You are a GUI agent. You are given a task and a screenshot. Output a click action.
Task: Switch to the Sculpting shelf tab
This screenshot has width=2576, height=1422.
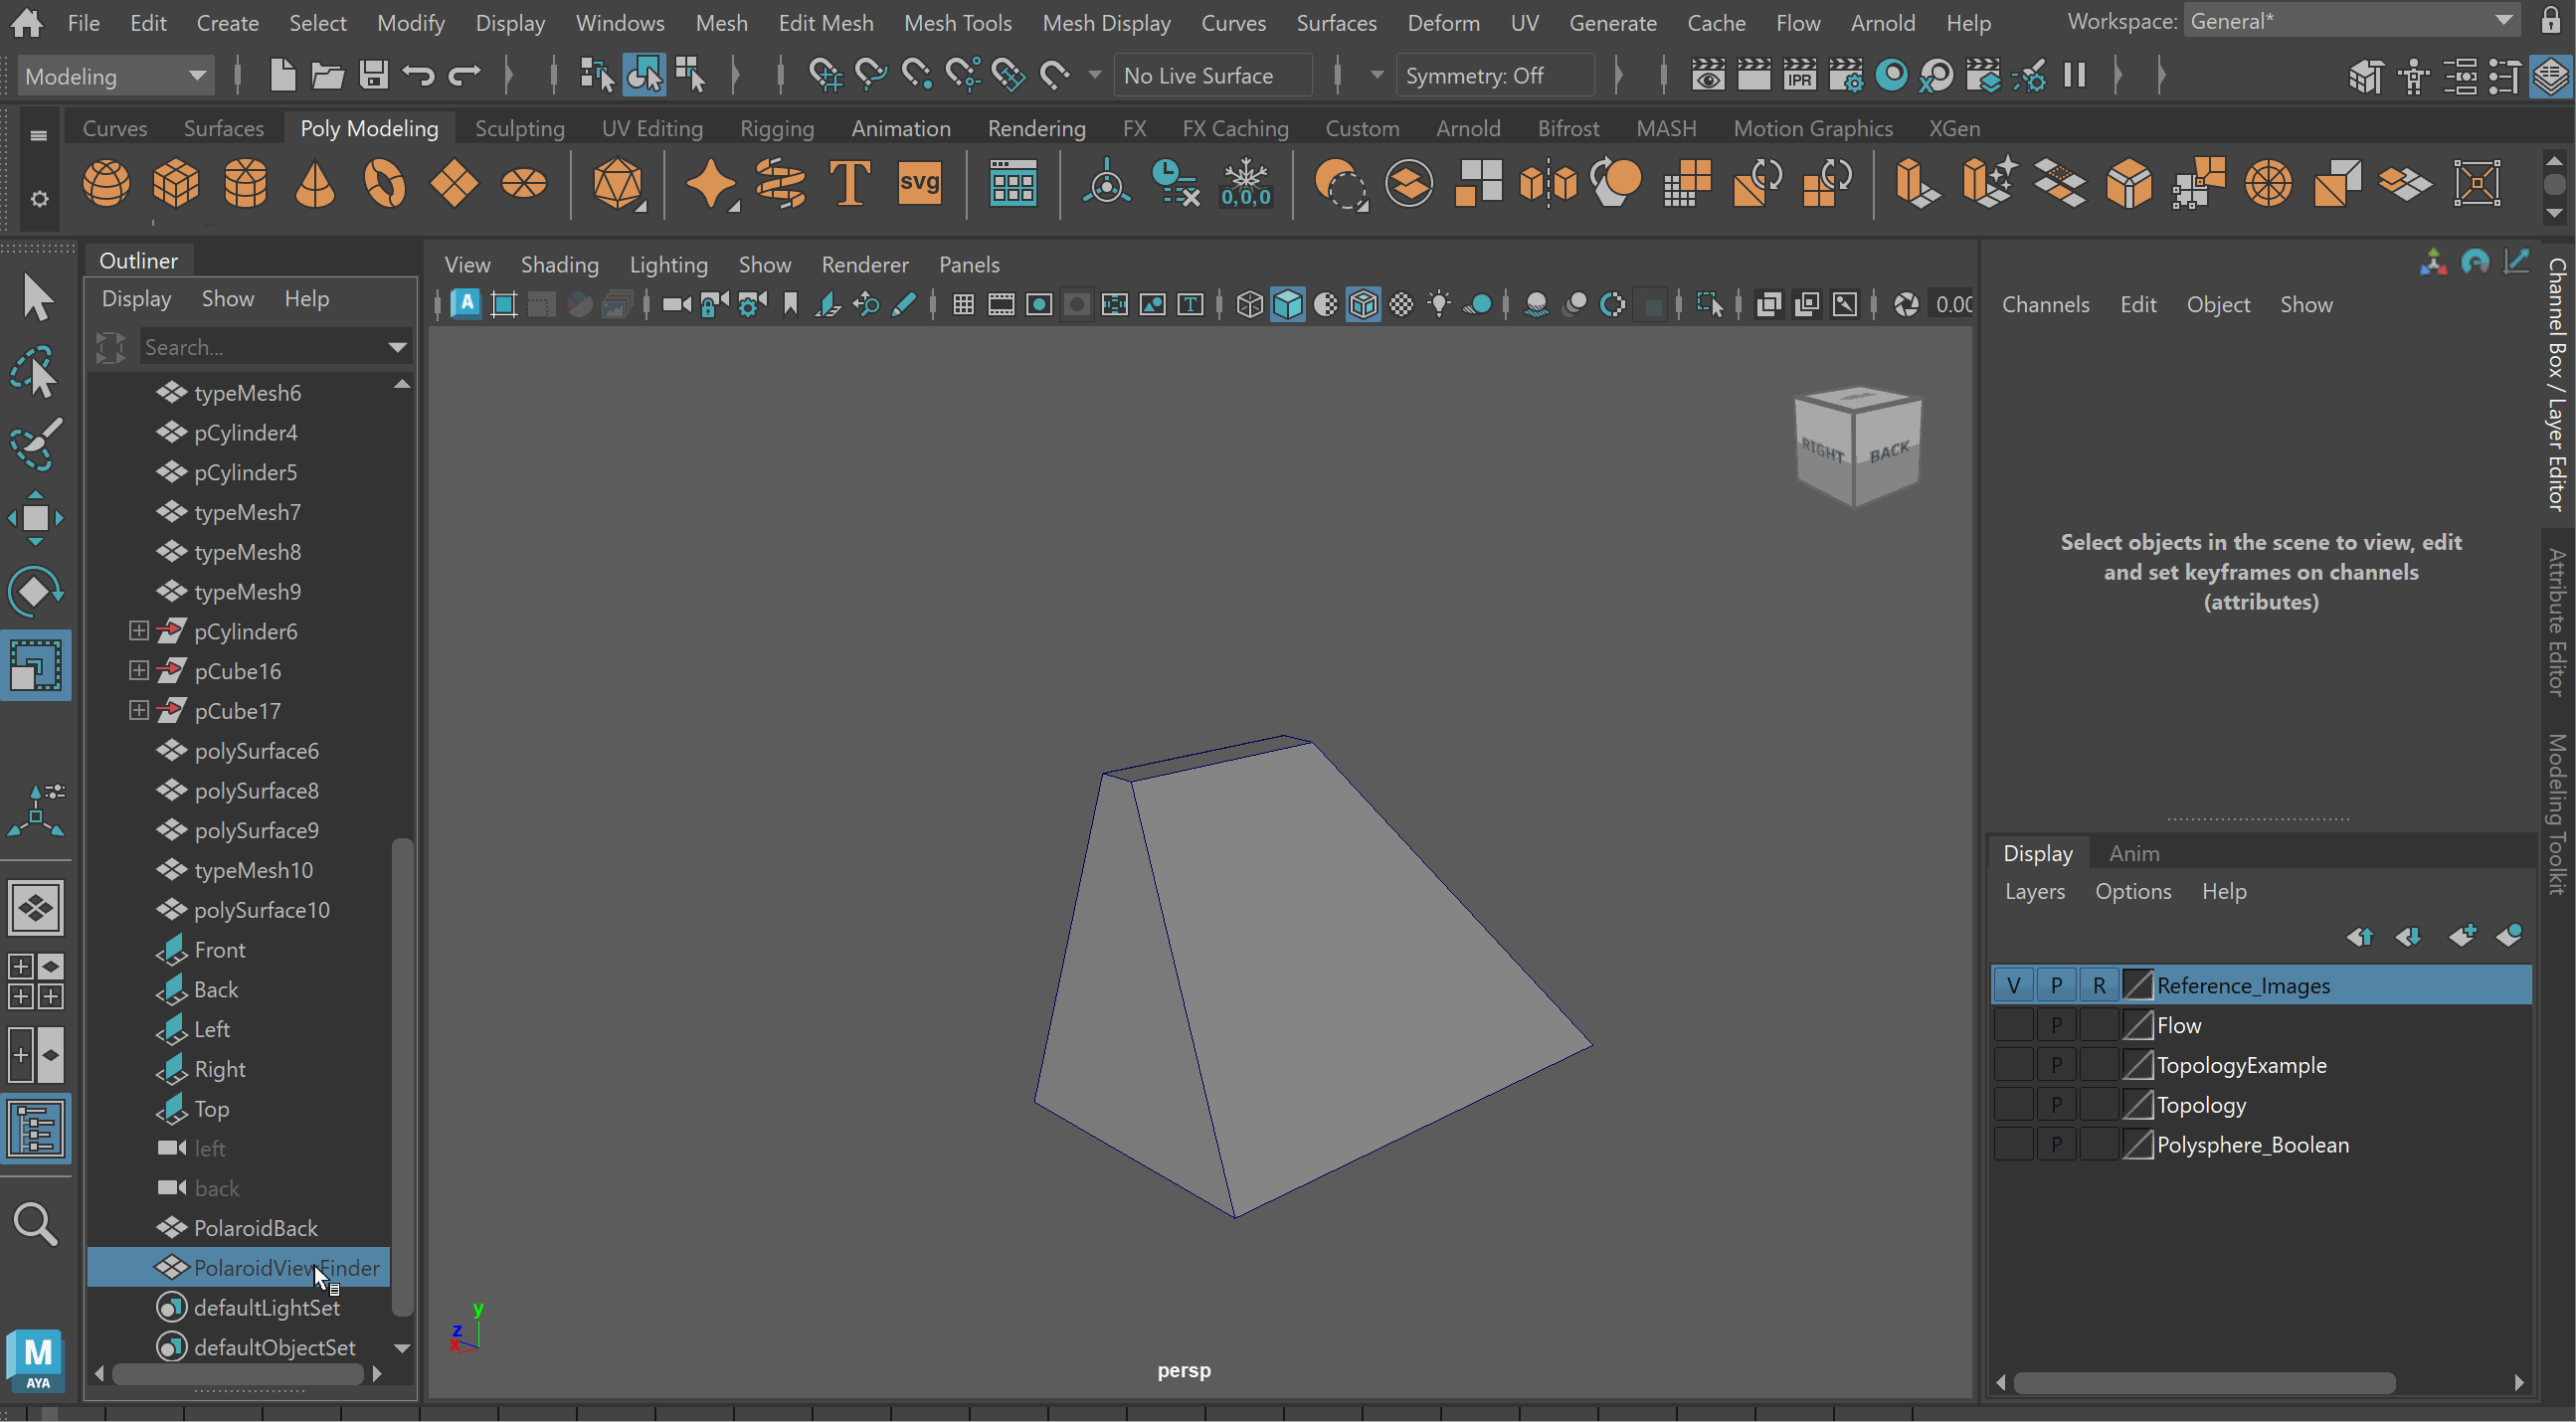519,128
